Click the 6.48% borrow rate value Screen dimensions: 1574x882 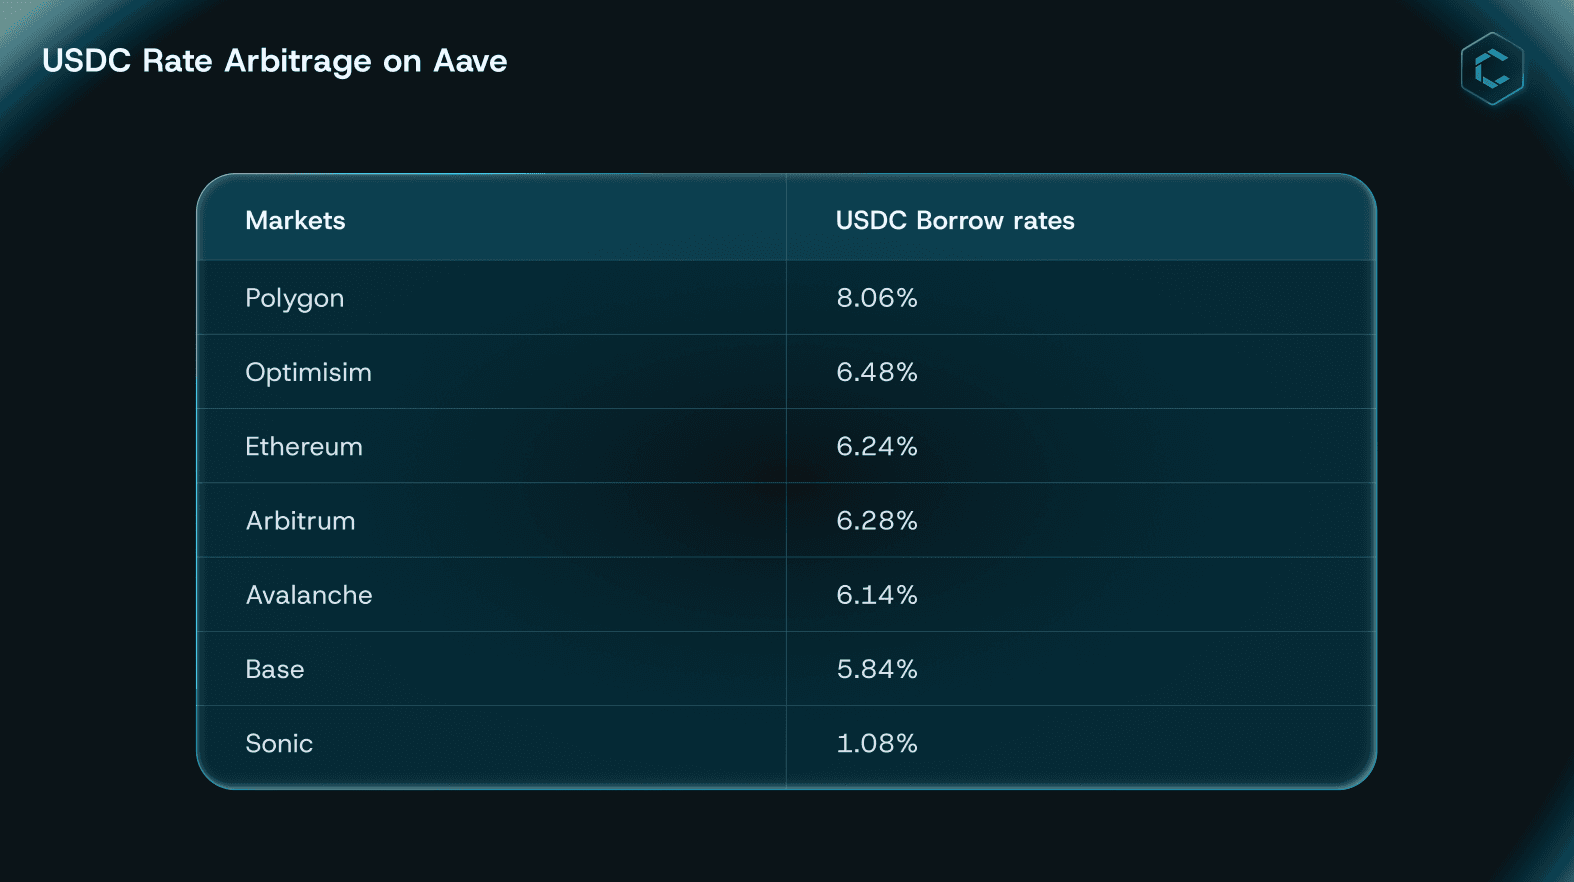[877, 372]
